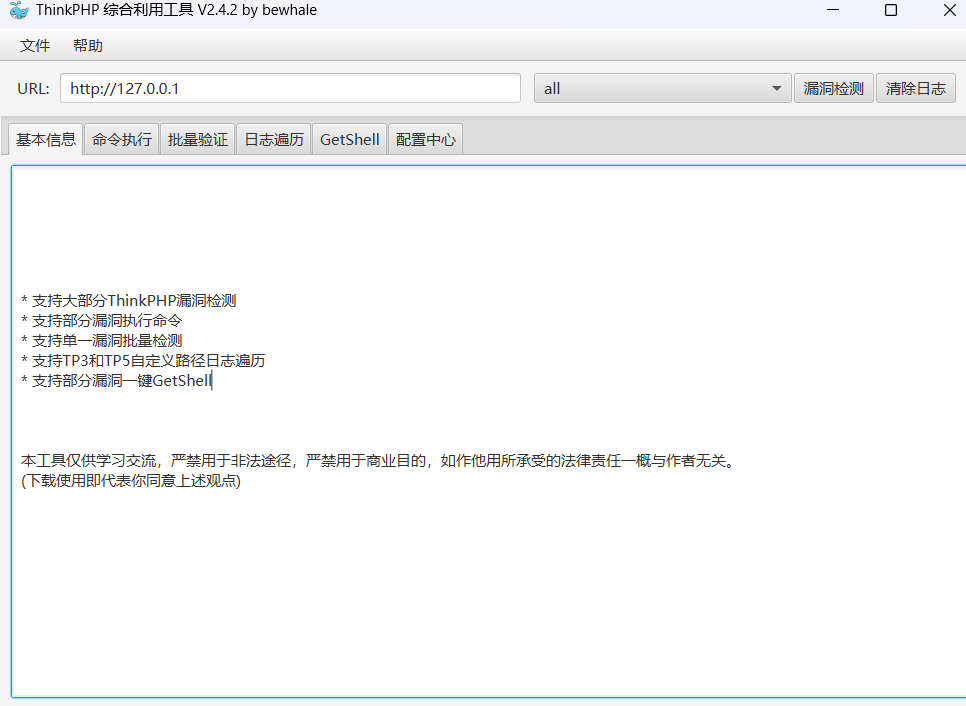Switch to the 命令执行 tab
This screenshot has height=706, width=966.
(x=122, y=139)
